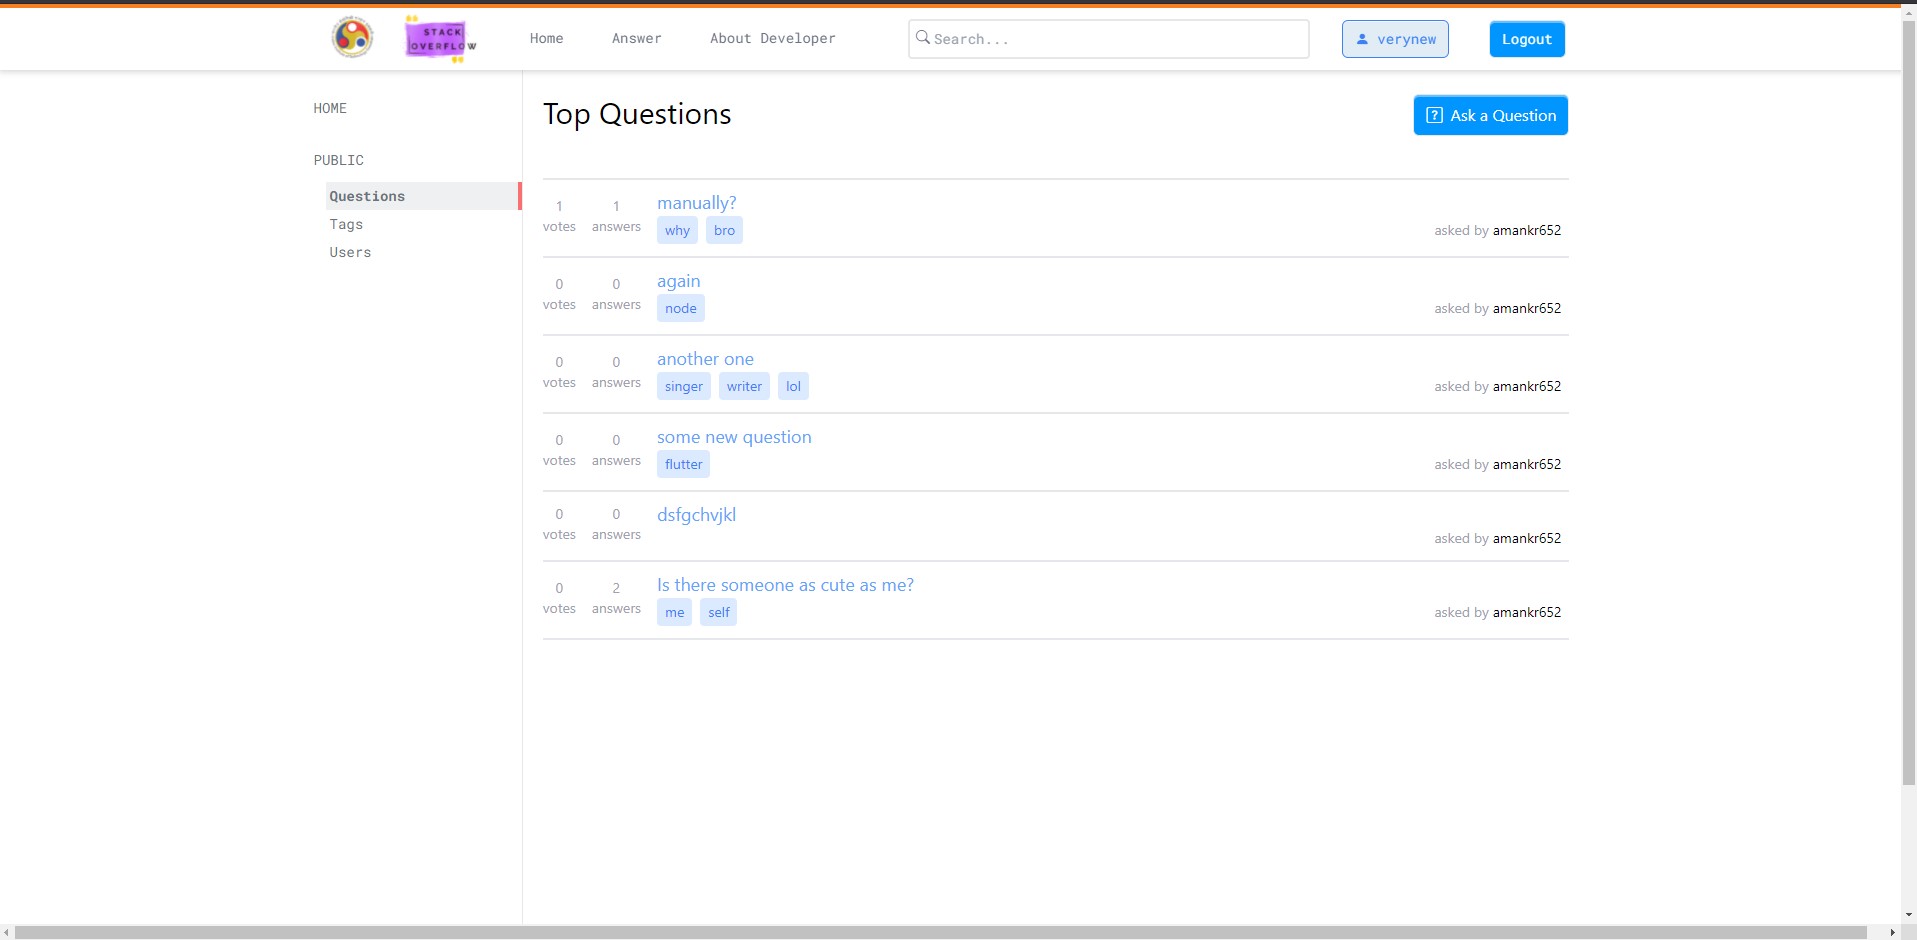This screenshot has width=1917, height=940.
Task: Select the node tag chip
Action: click(680, 308)
